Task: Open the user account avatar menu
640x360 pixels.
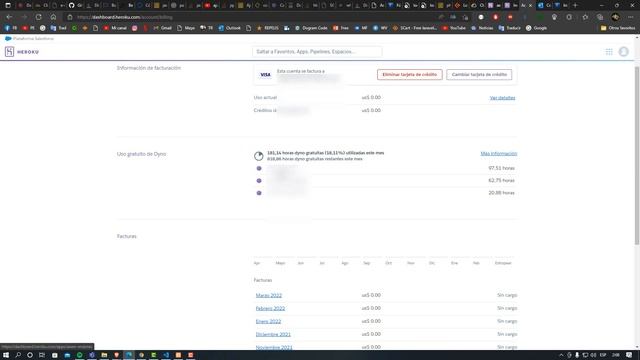Action: click(x=623, y=52)
